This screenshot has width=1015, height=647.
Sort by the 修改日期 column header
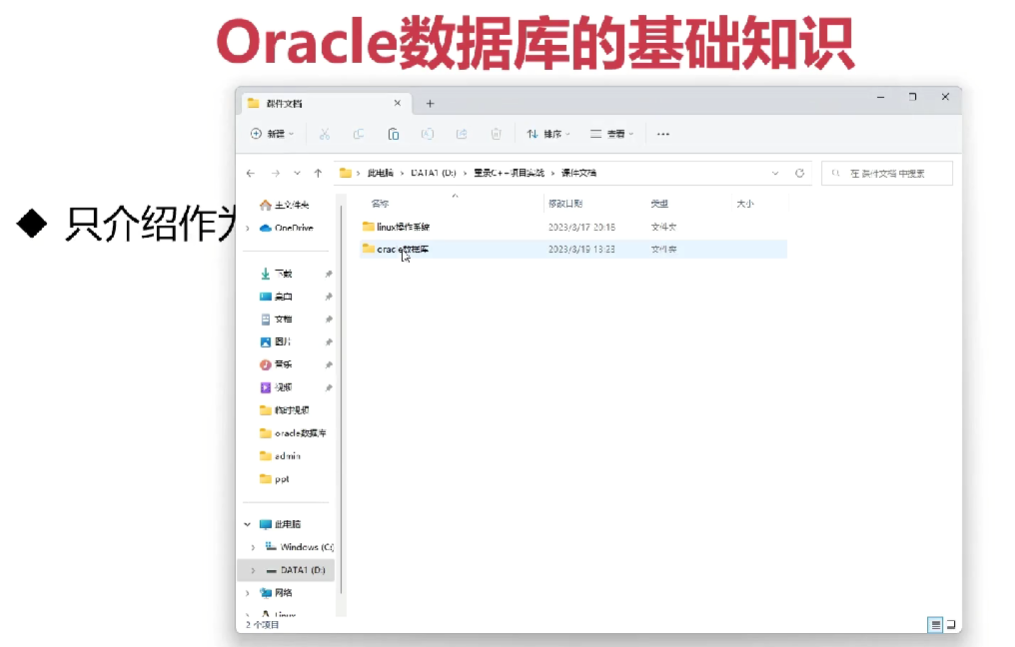click(x=565, y=204)
